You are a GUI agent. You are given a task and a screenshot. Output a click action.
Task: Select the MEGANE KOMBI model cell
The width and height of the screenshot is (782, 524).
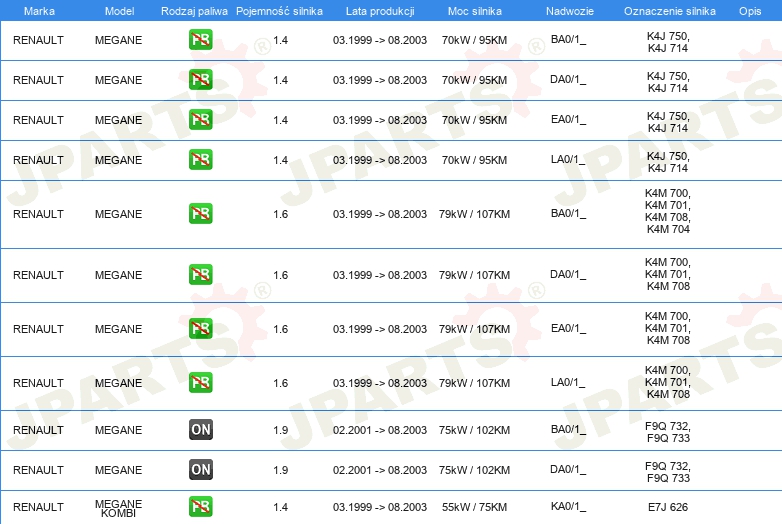tap(119, 508)
